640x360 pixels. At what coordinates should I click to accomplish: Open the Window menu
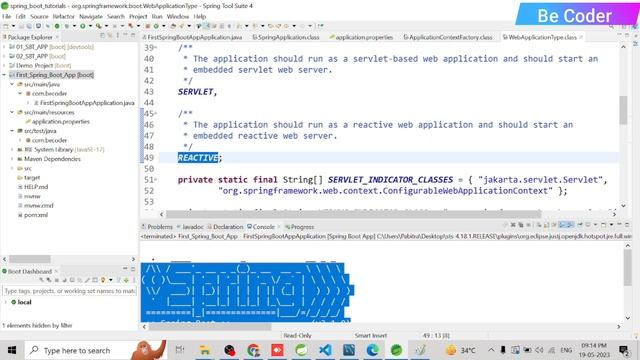(178, 16)
